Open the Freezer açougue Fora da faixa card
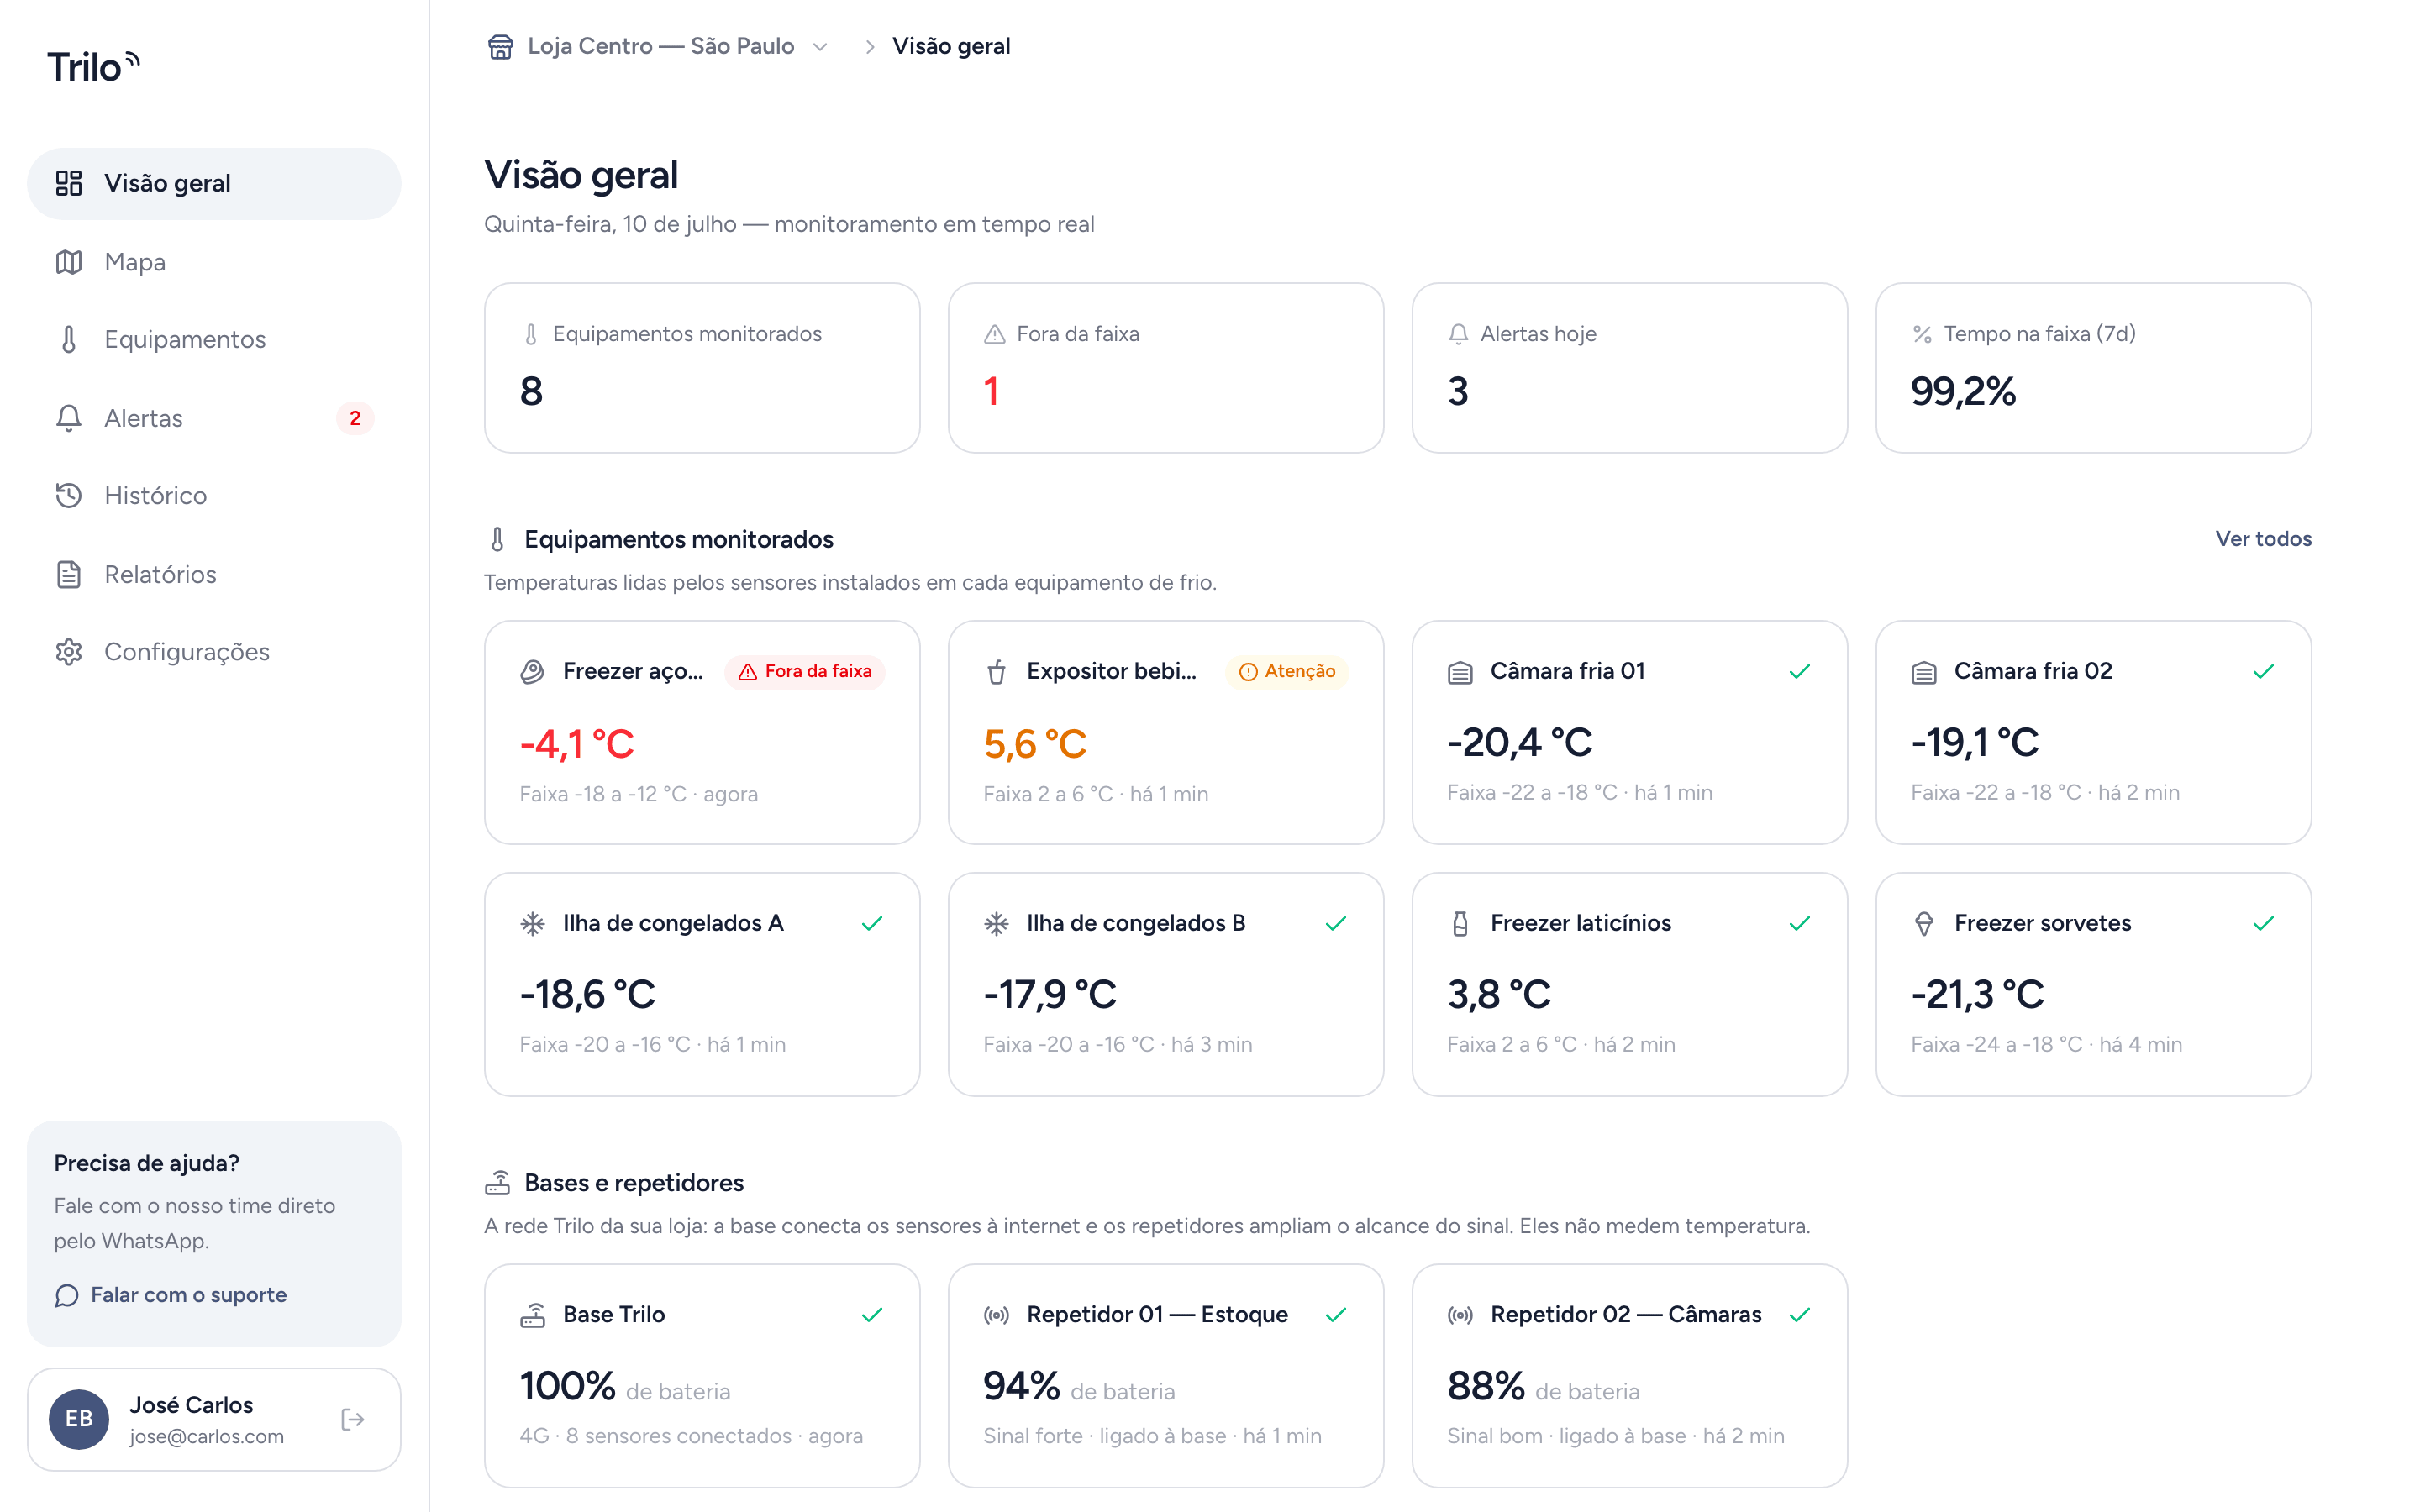The width and height of the screenshot is (2420, 1512). (x=702, y=732)
